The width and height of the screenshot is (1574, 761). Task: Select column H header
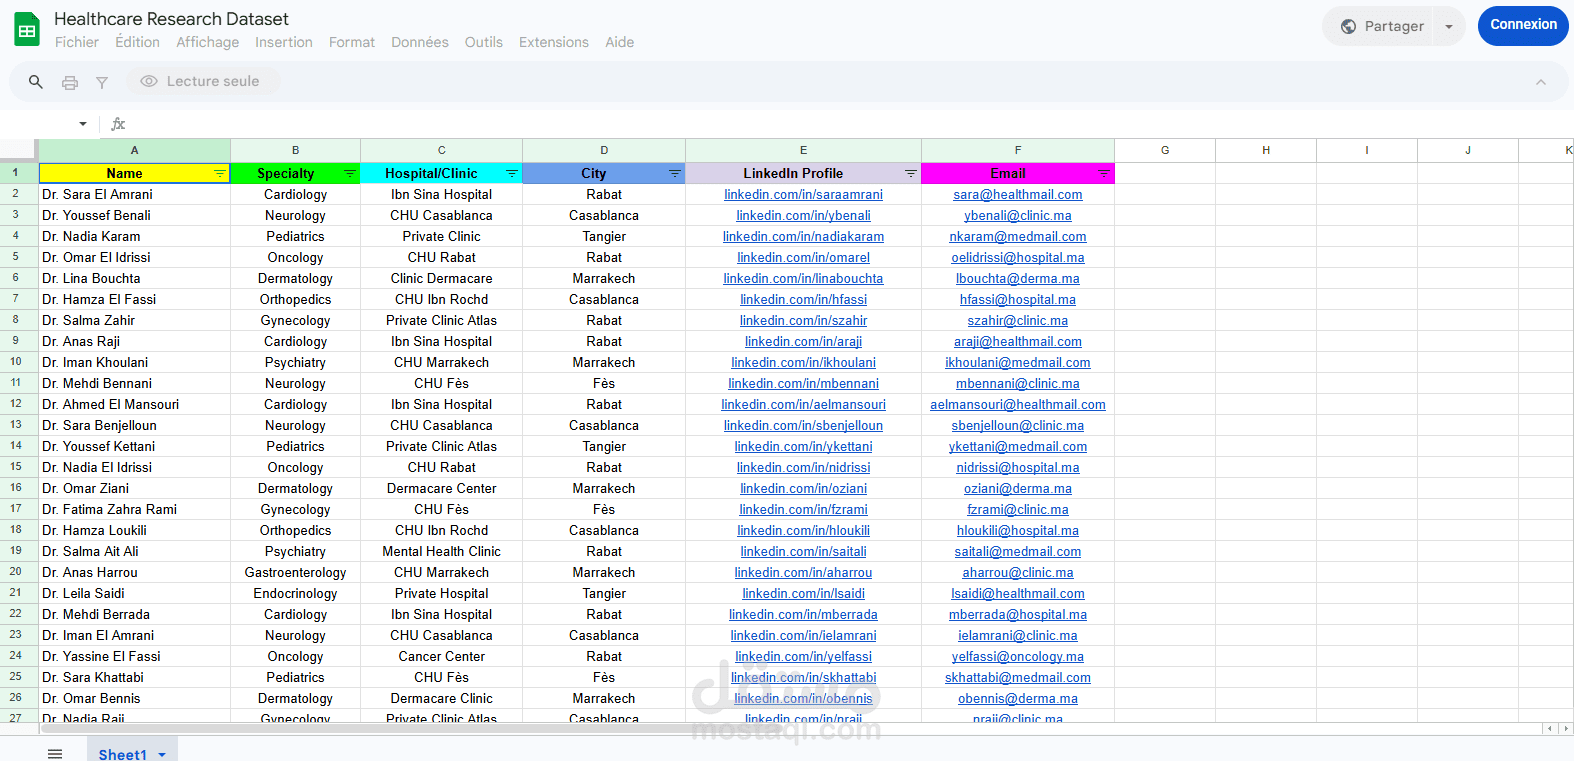pyautogui.click(x=1266, y=150)
